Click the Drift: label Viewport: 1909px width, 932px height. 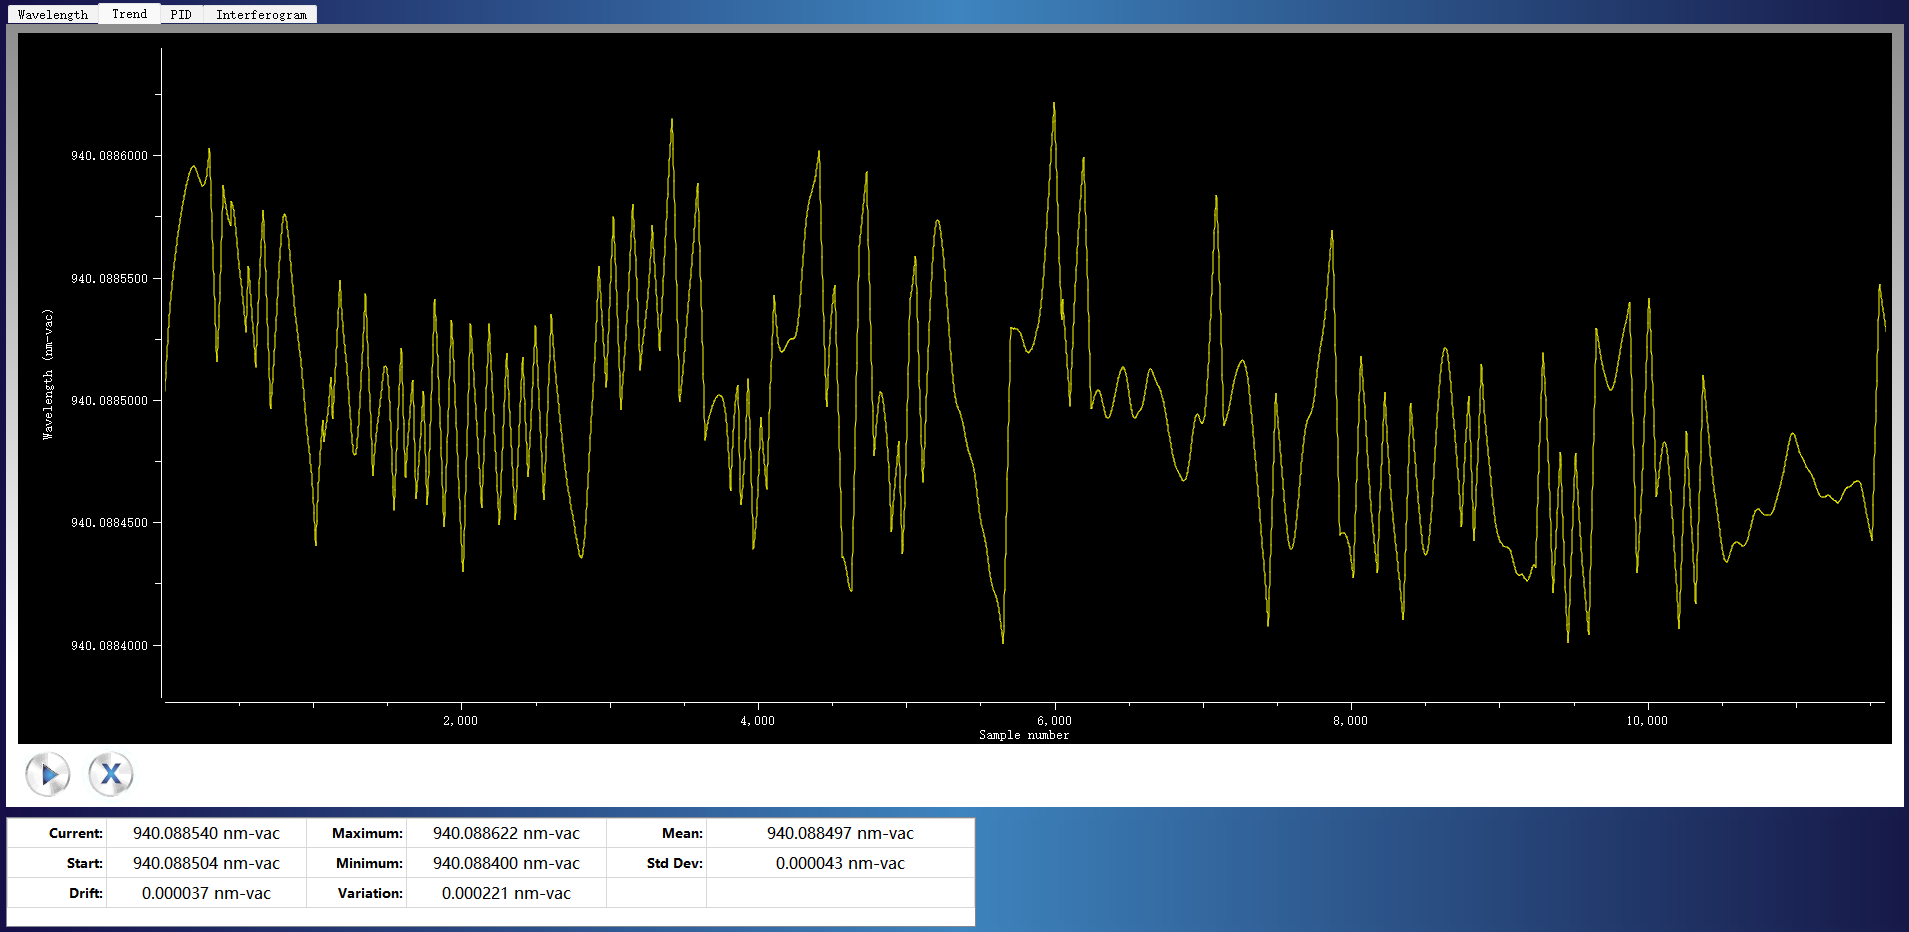(x=86, y=893)
